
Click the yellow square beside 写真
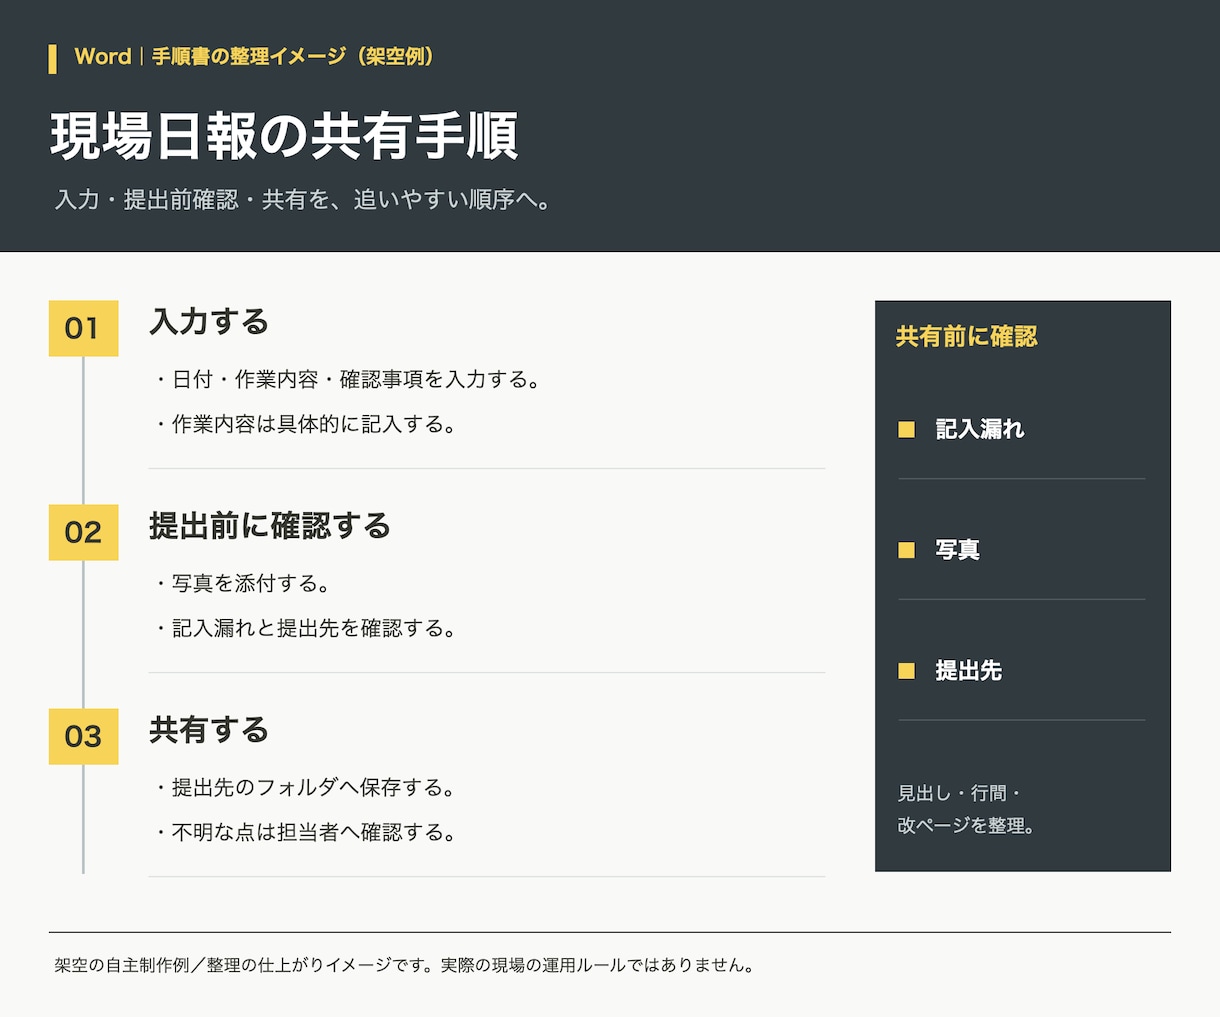tap(906, 550)
